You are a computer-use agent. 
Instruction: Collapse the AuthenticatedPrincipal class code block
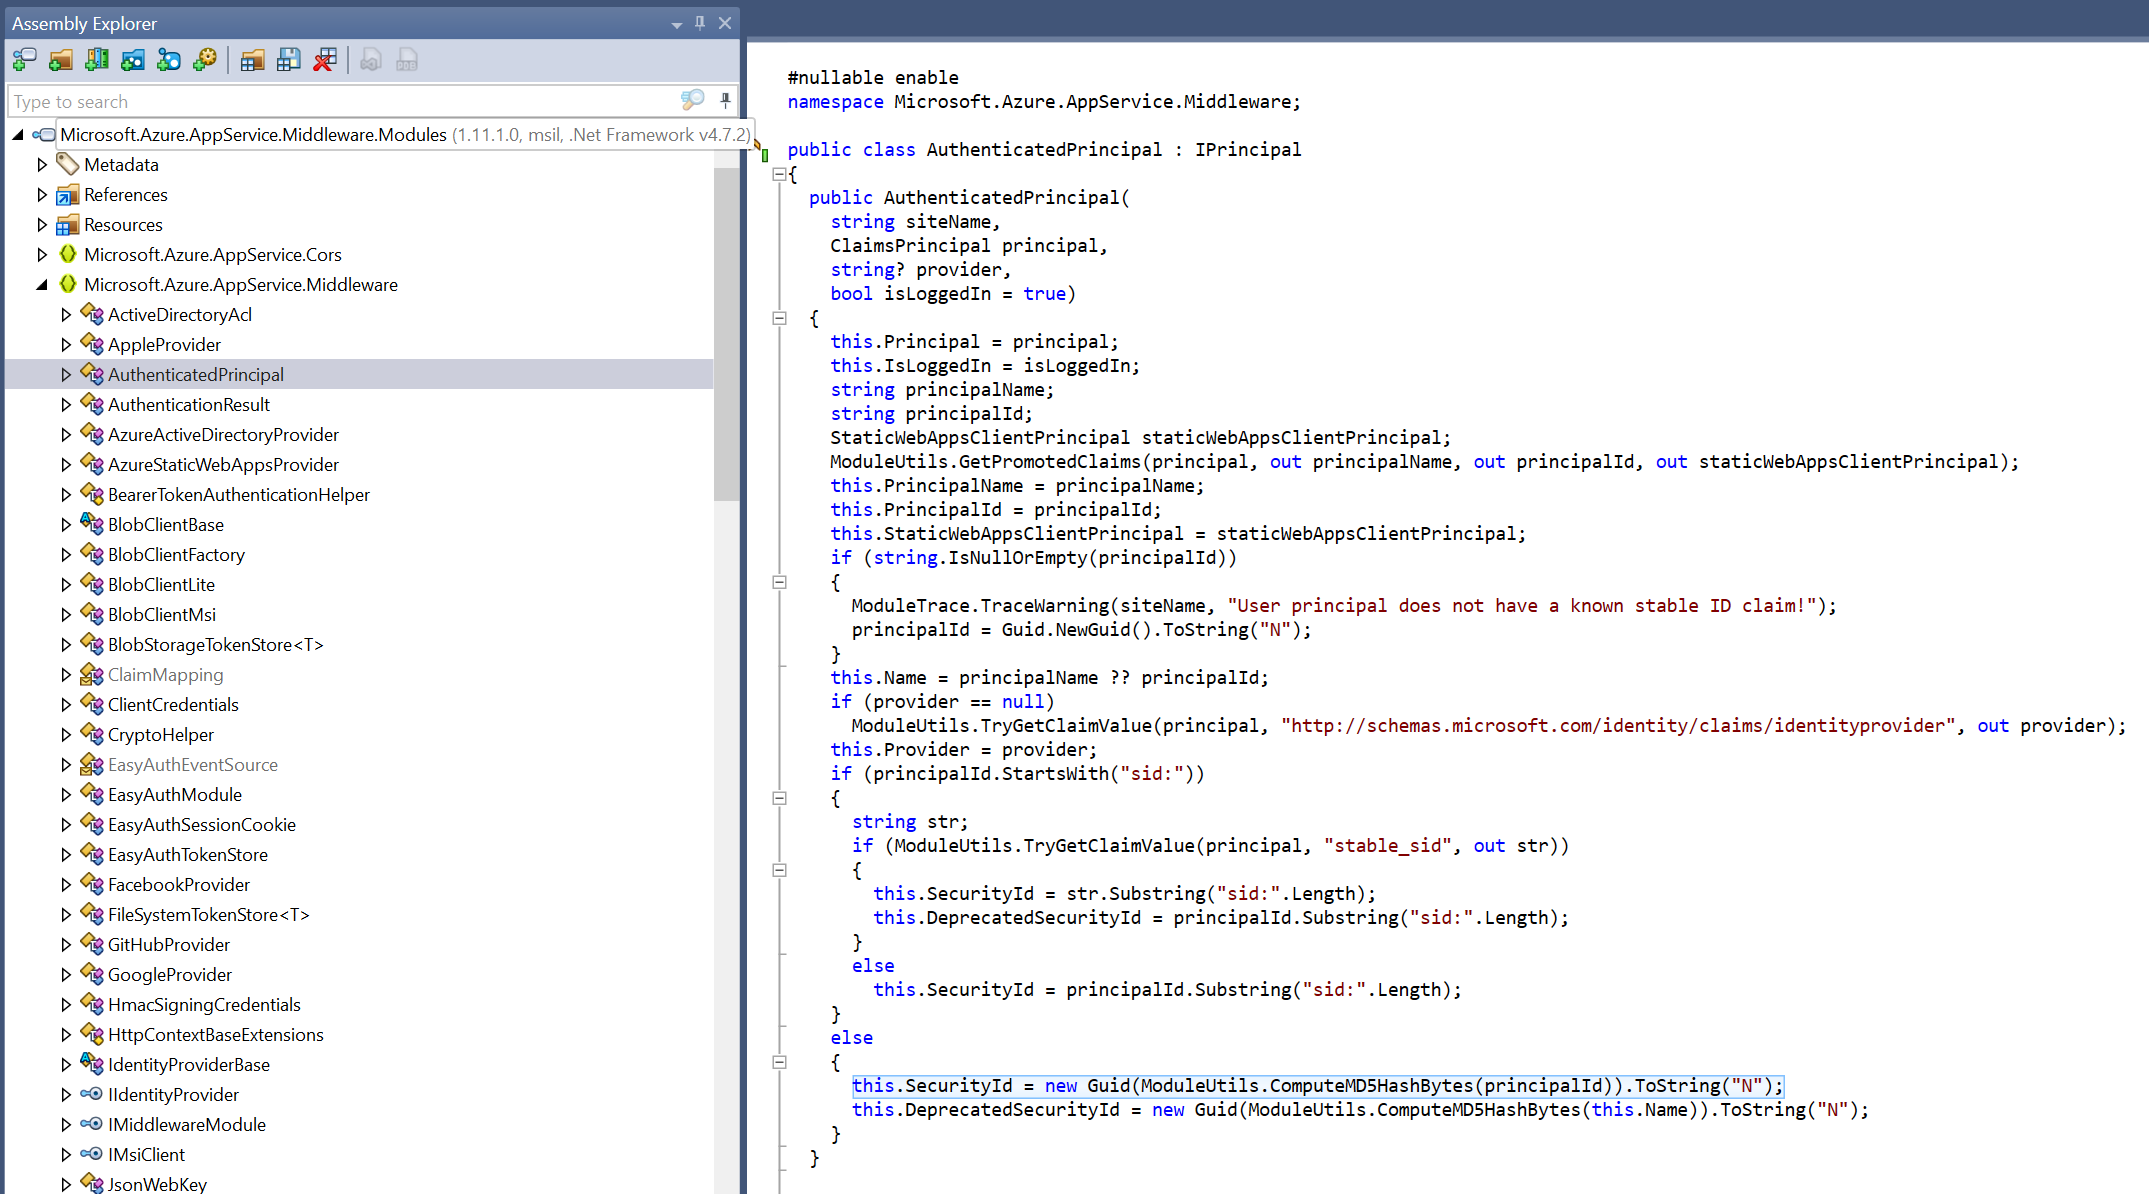(779, 174)
